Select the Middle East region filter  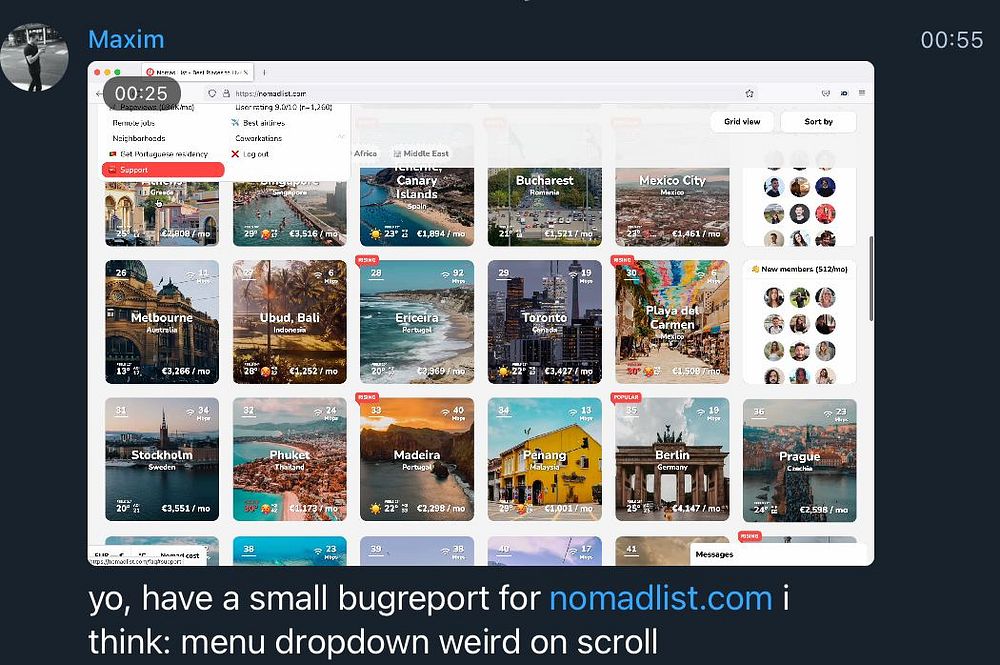(x=421, y=154)
